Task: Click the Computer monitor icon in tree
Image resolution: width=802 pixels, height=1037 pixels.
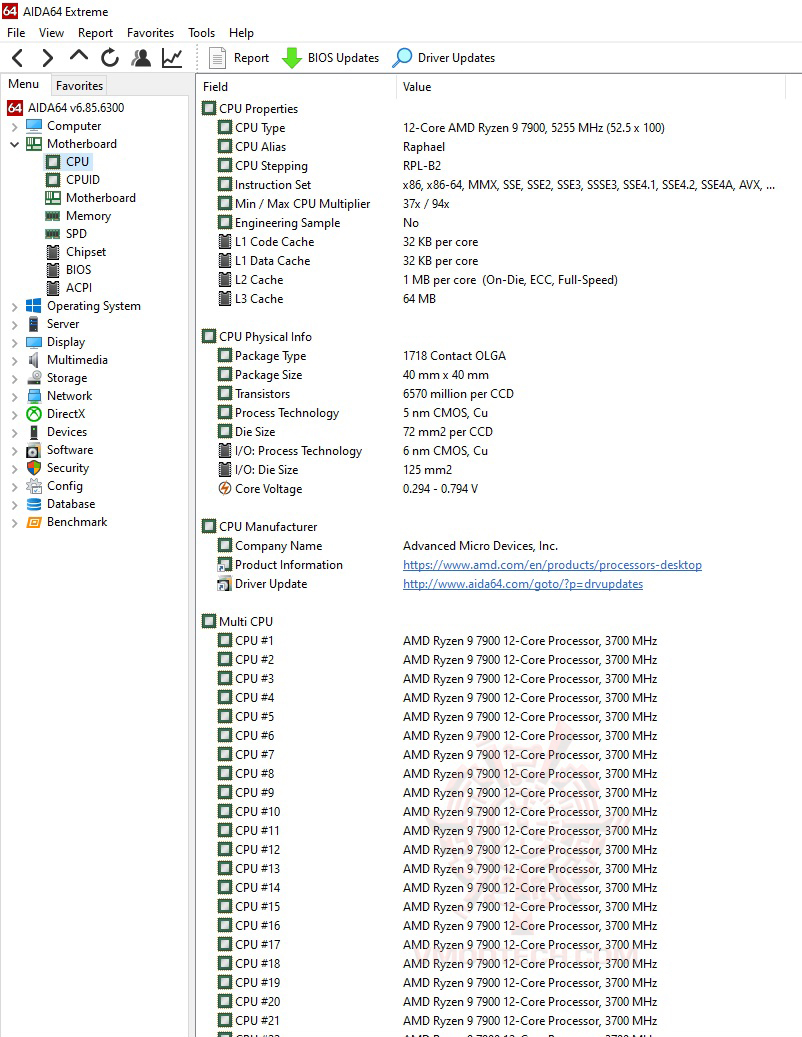Action: [34, 126]
